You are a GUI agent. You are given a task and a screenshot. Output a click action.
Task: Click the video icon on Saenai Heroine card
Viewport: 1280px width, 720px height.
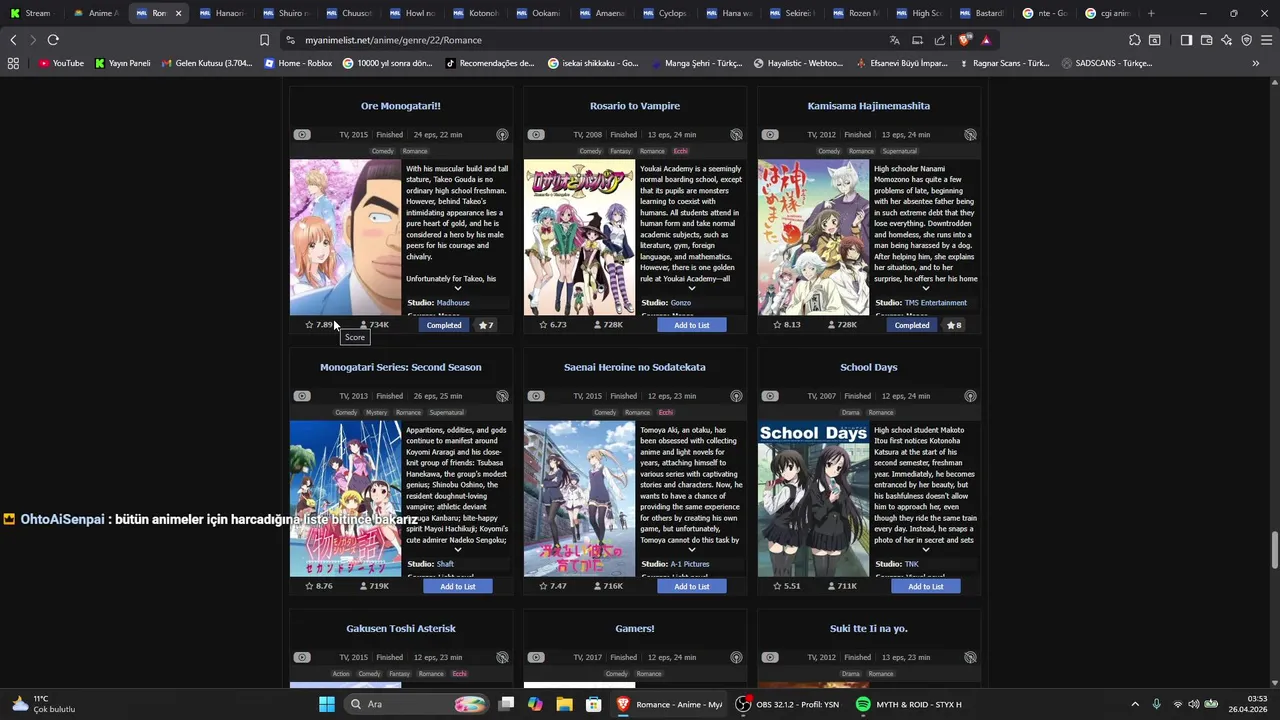click(x=536, y=396)
